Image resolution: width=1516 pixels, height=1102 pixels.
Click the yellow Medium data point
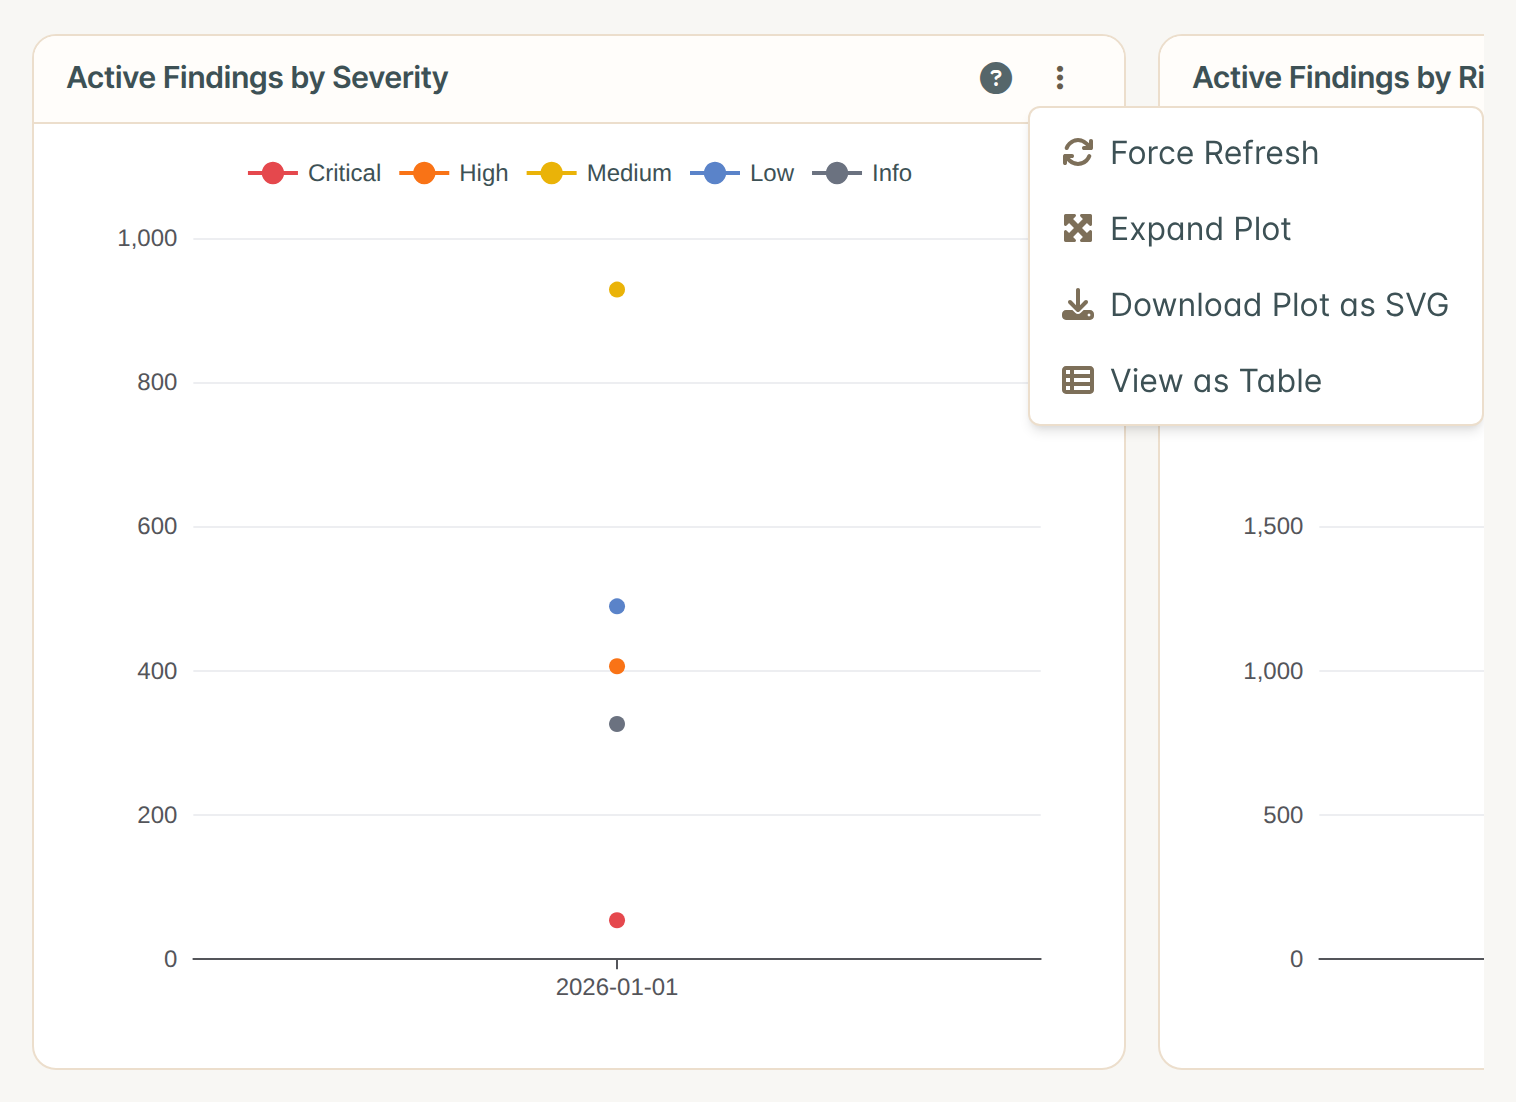[x=617, y=290]
